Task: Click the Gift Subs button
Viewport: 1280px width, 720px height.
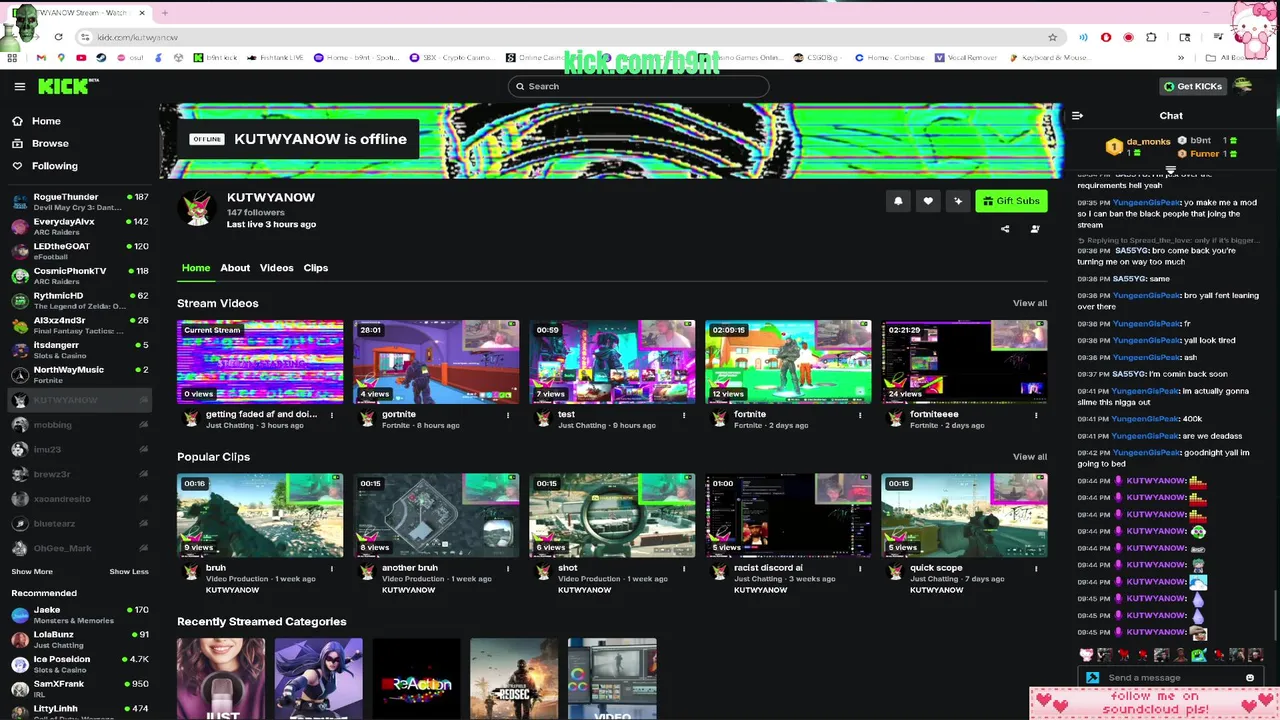Action: click(1011, 201)
